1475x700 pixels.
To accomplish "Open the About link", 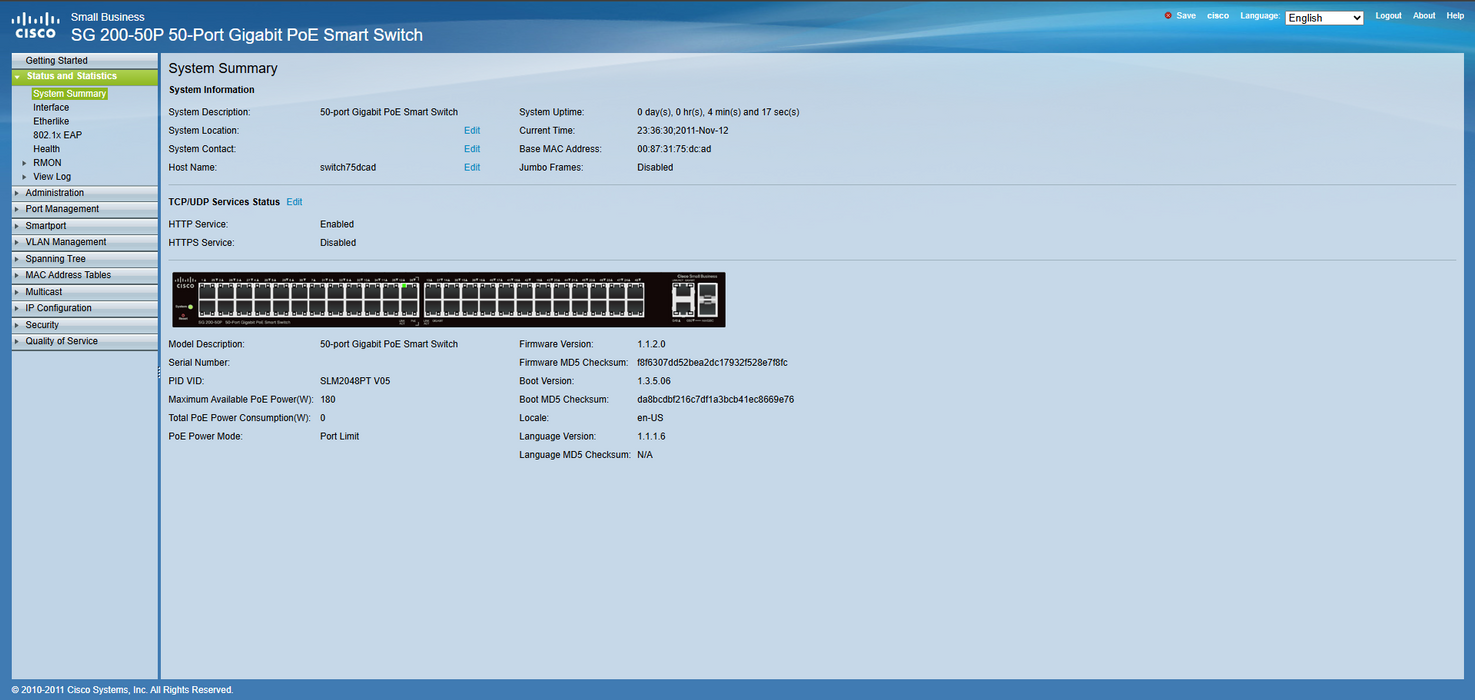I will point(1424,16).
